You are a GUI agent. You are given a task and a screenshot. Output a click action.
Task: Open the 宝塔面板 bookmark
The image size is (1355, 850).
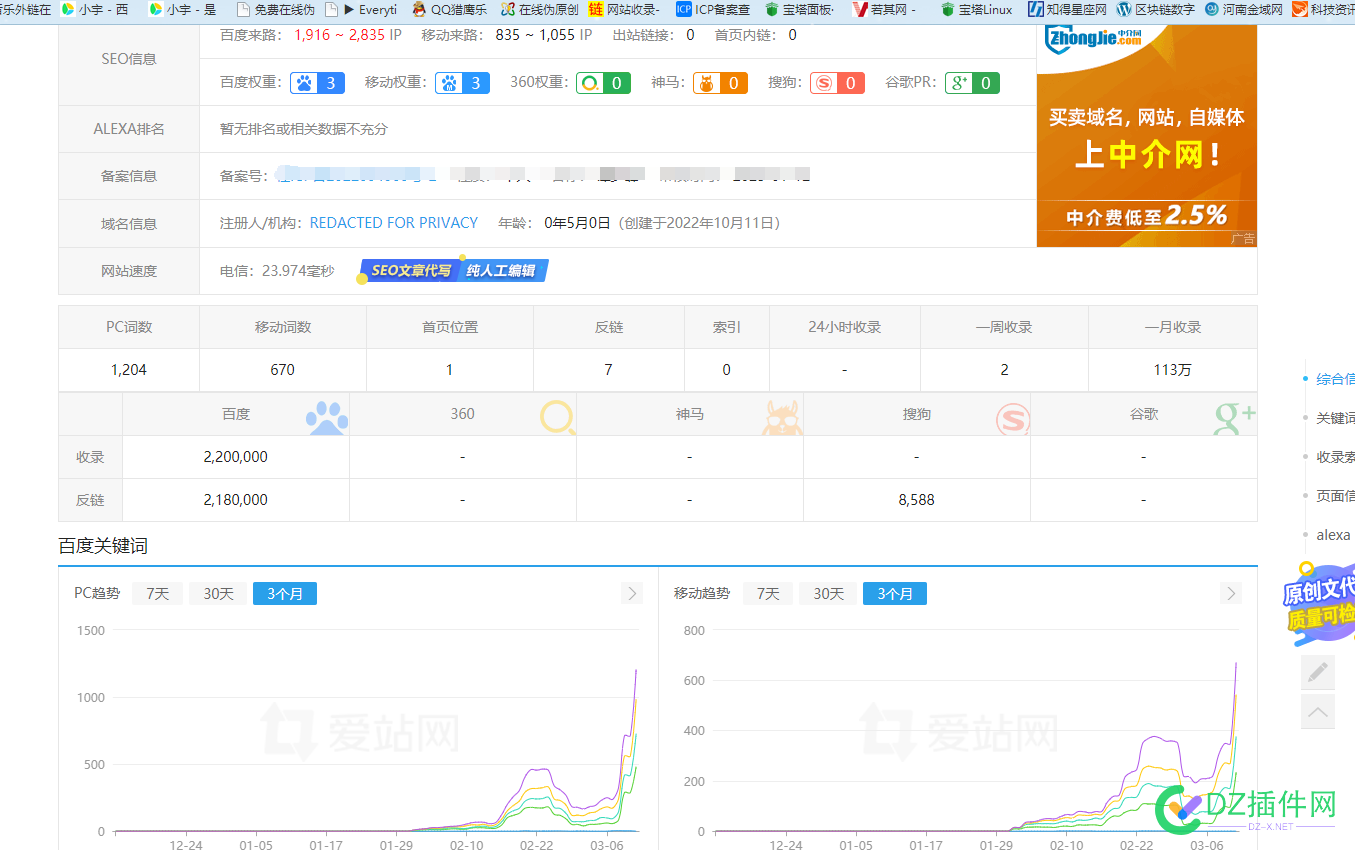[x=799, y=9]
